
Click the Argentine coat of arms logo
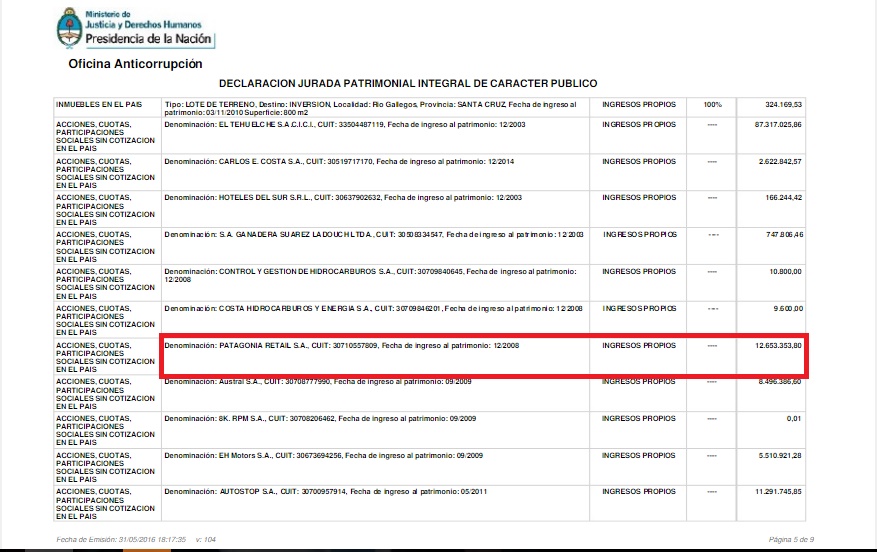[x=70, y=27]
